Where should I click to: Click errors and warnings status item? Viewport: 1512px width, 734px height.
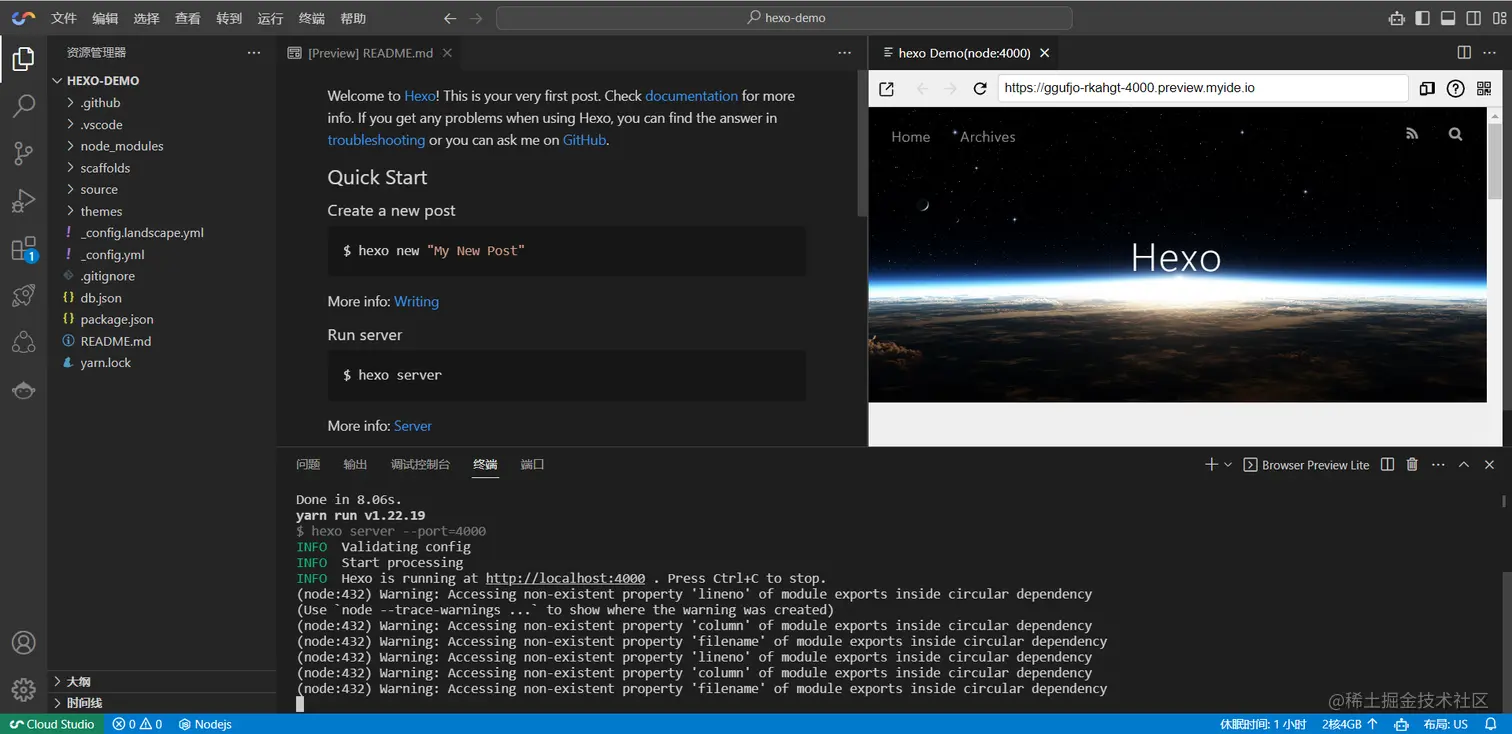pos(137,724)
